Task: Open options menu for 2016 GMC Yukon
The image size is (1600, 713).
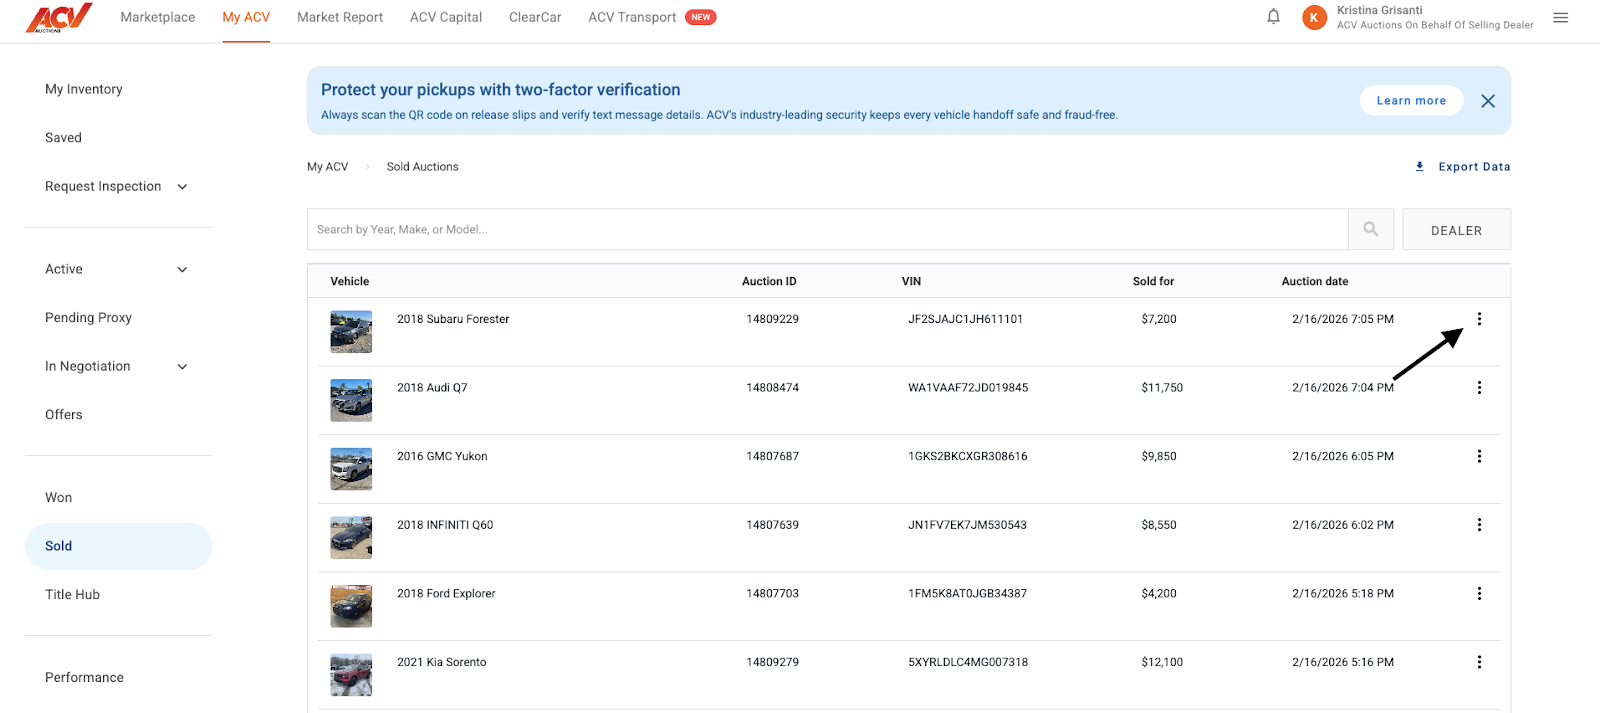Action: [1479, 456]
